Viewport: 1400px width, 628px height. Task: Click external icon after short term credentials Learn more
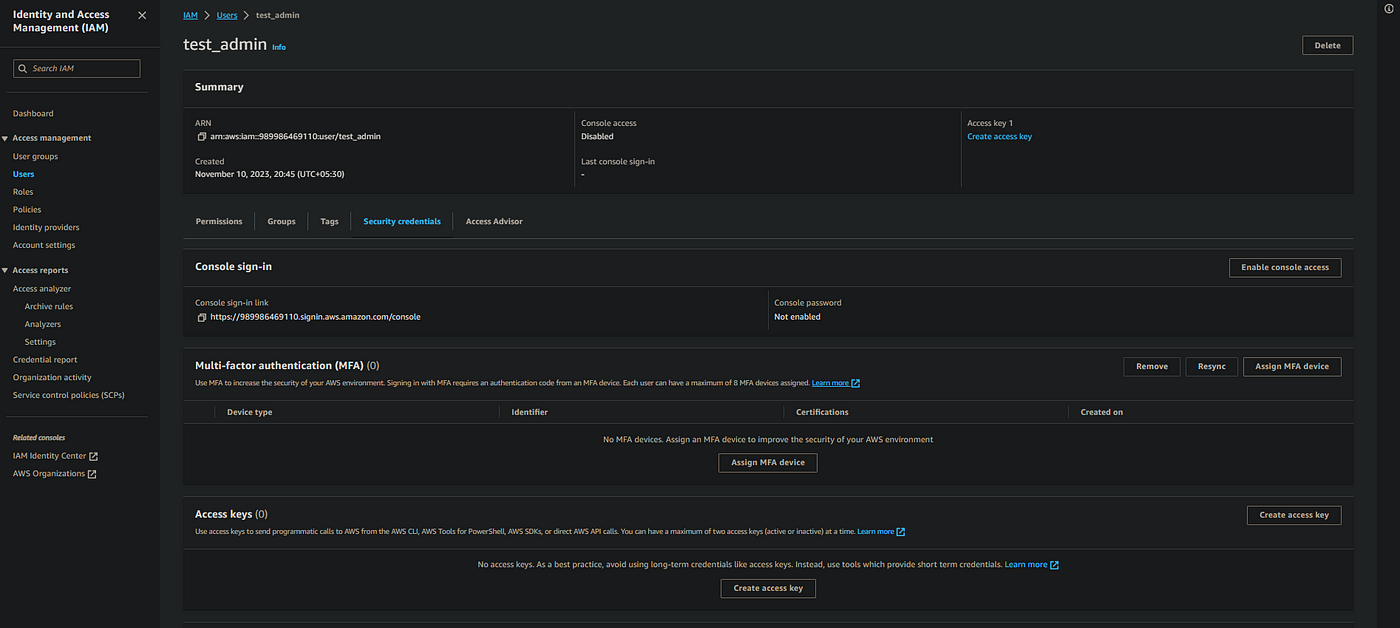click(x=1055, y=565)
